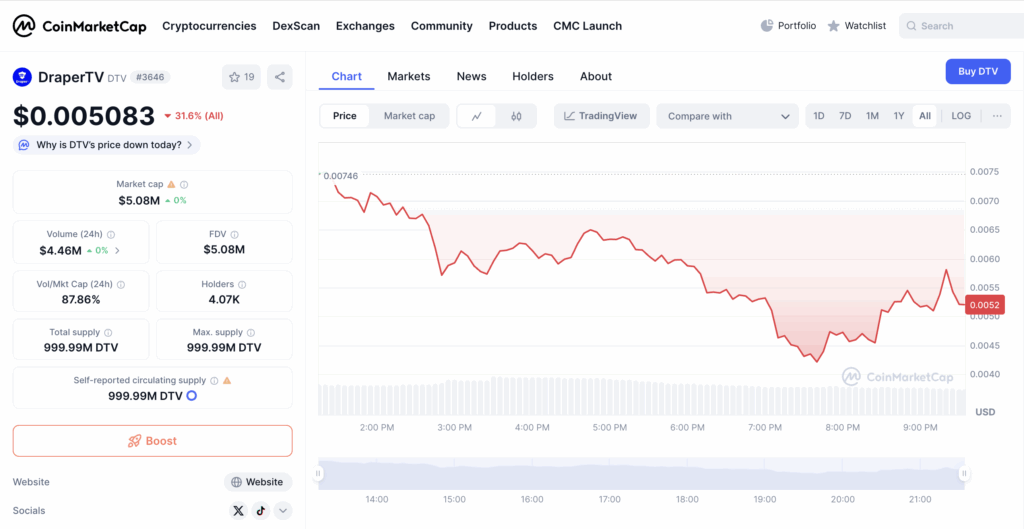Switch to candlestick chart icon

coord(516,116)
